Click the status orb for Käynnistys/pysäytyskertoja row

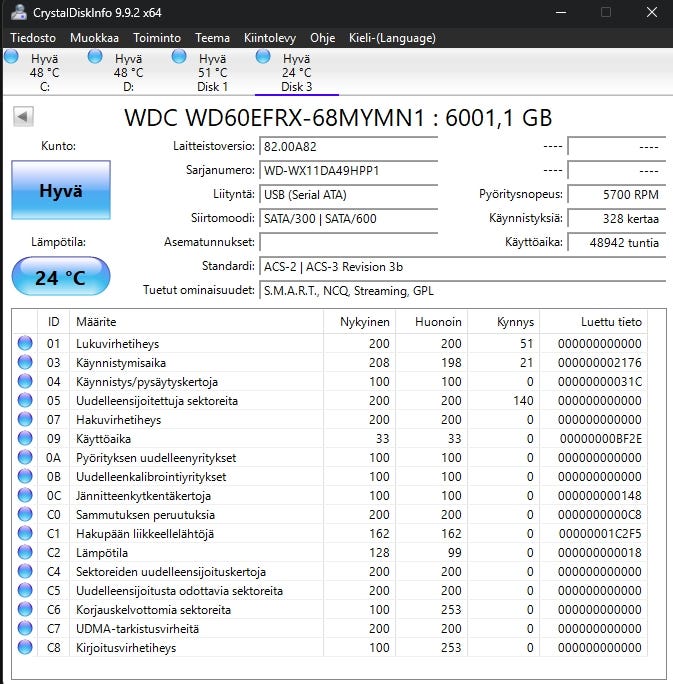[x=25, y=381]
